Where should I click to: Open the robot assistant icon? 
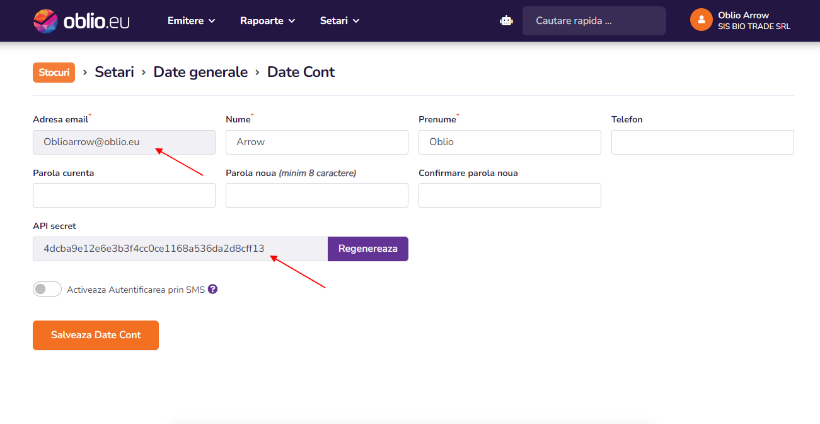(x=506, y=21)
